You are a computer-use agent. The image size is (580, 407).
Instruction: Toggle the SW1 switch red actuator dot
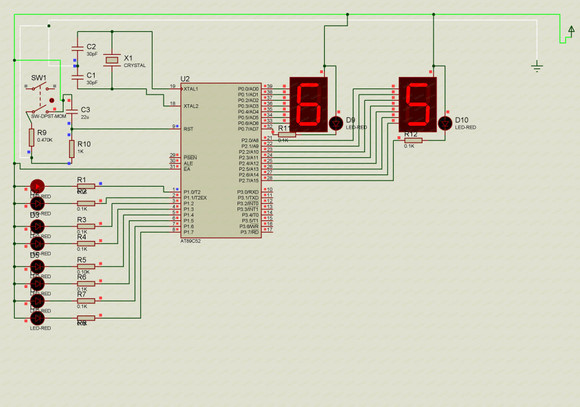(x=52, y=100)
